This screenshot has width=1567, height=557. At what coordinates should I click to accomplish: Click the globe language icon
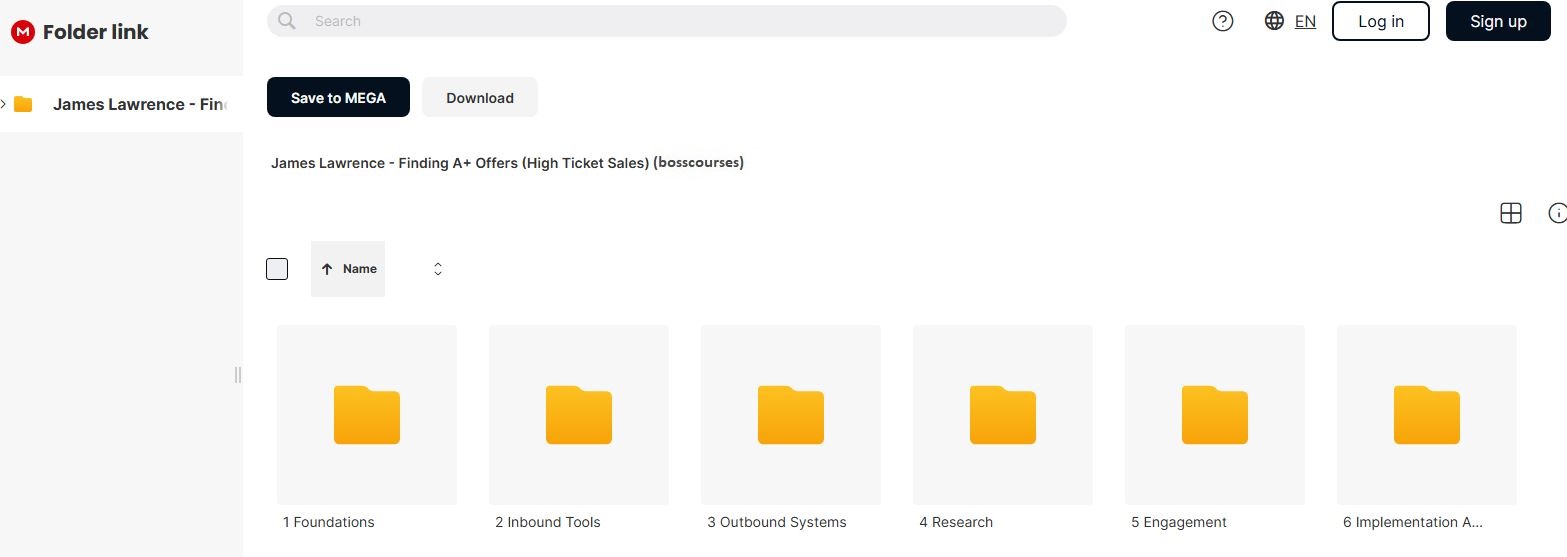point(1274,21)
